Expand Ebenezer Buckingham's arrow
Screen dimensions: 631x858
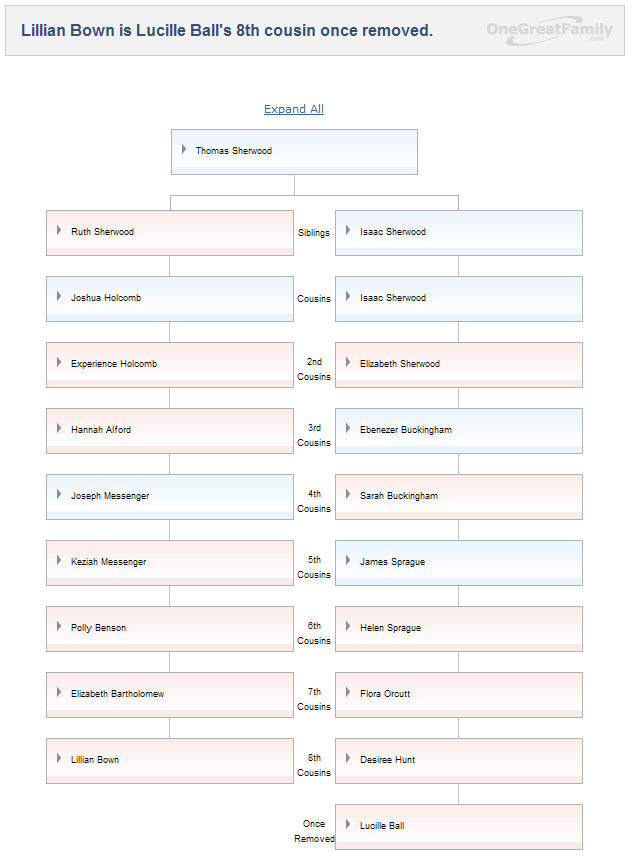click(x=348, y=429)
